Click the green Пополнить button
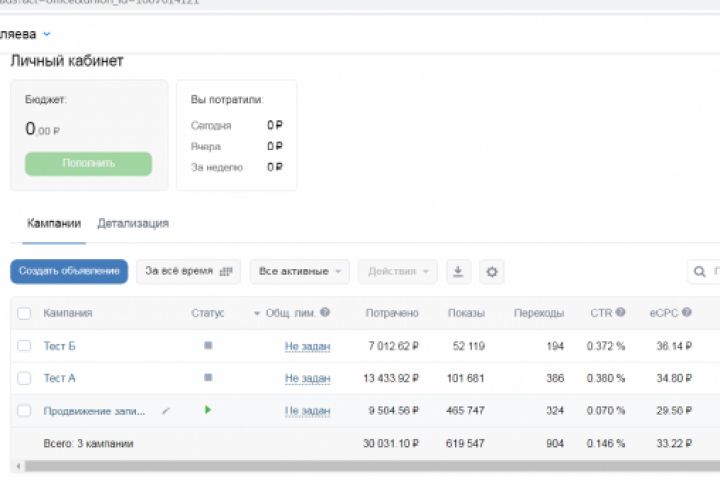The image size is (720, 480). 88,163
